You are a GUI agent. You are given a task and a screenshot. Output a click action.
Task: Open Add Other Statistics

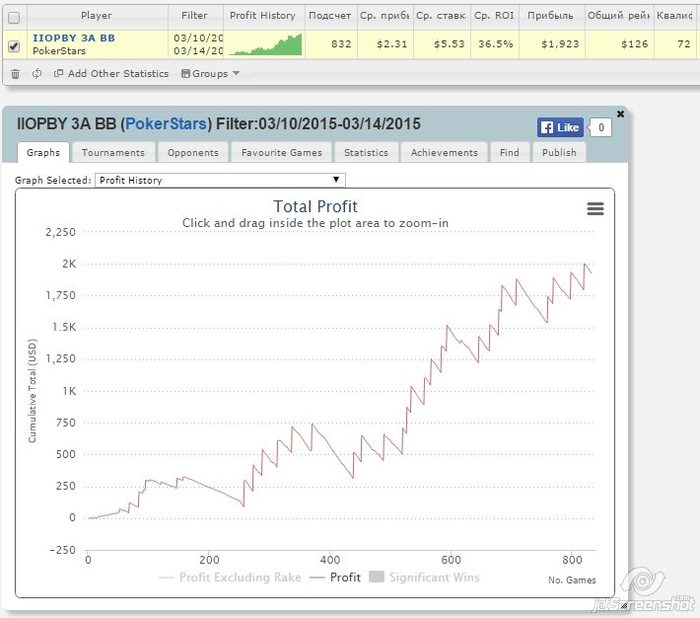tap(111, 74)
